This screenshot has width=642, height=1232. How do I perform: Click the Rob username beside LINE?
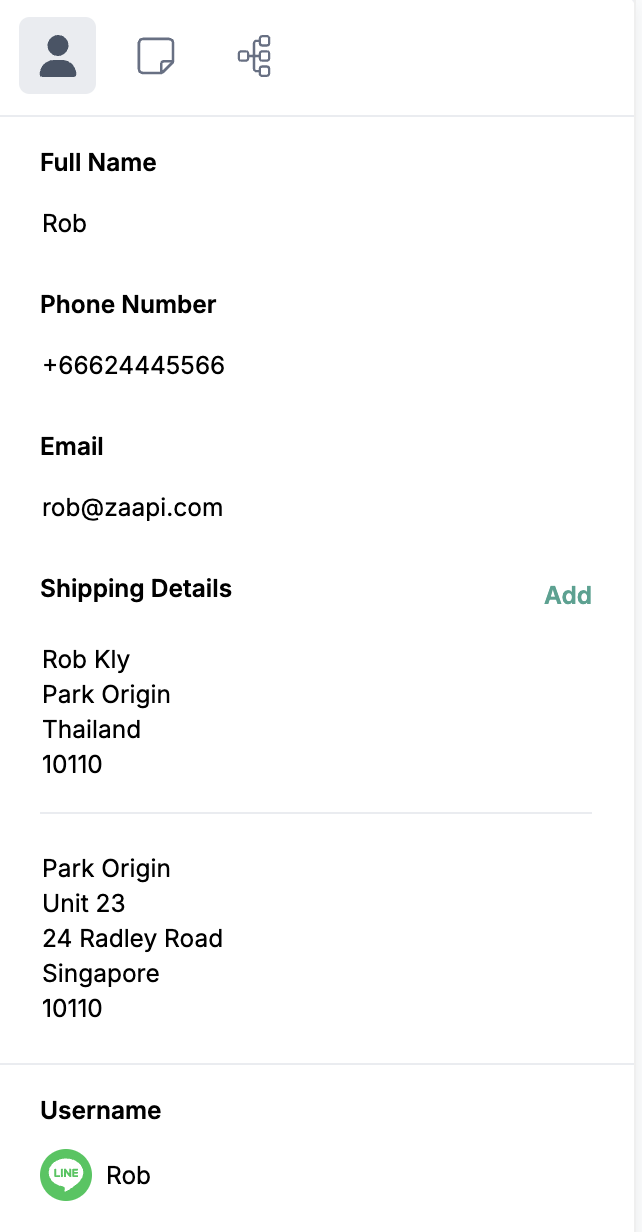coord(128,1176)
